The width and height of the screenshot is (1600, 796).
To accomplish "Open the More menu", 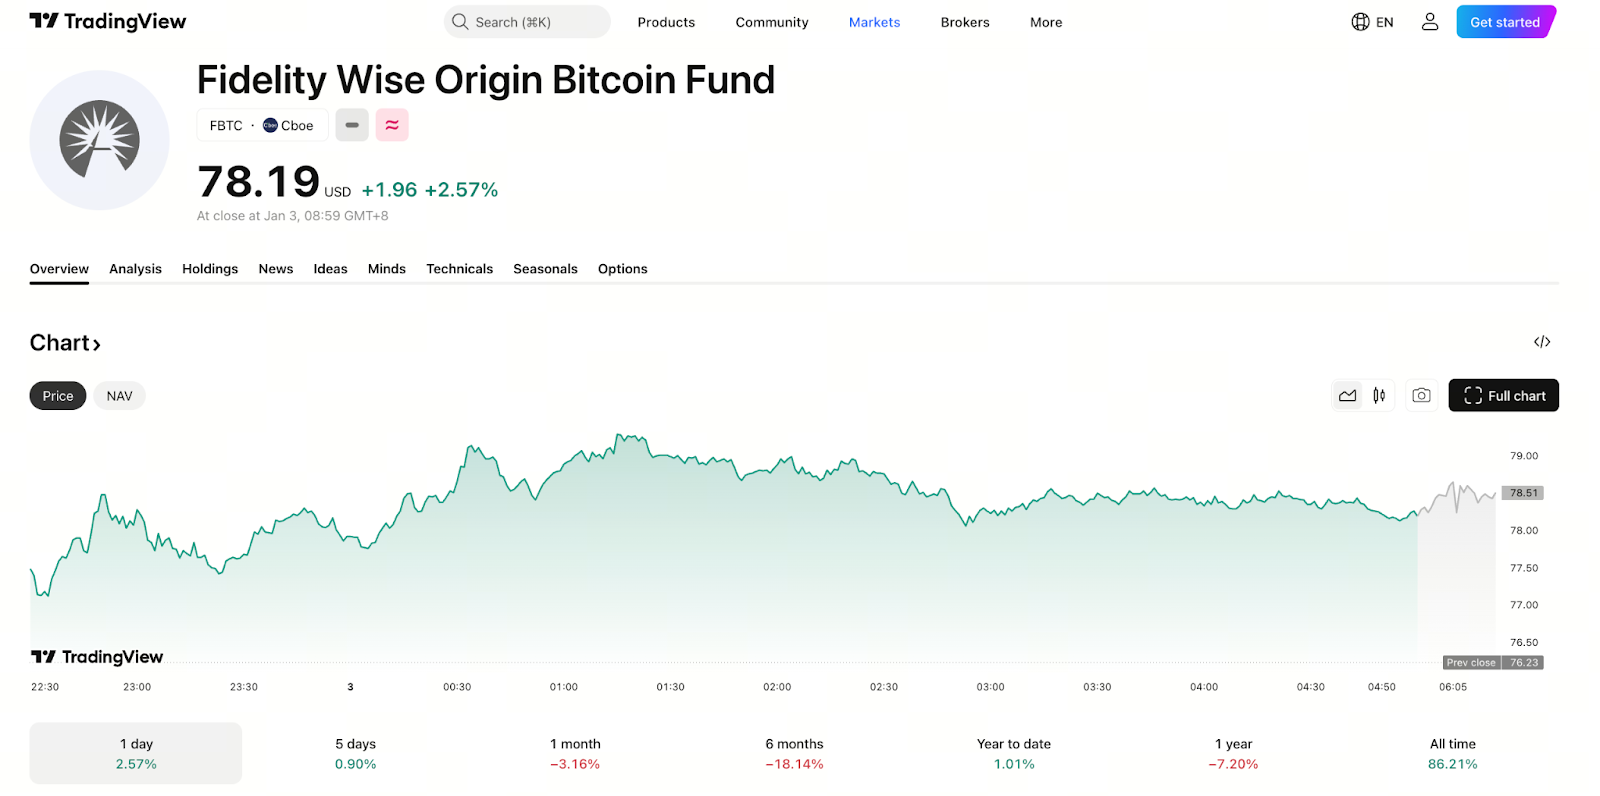I will click(1046, 22).
